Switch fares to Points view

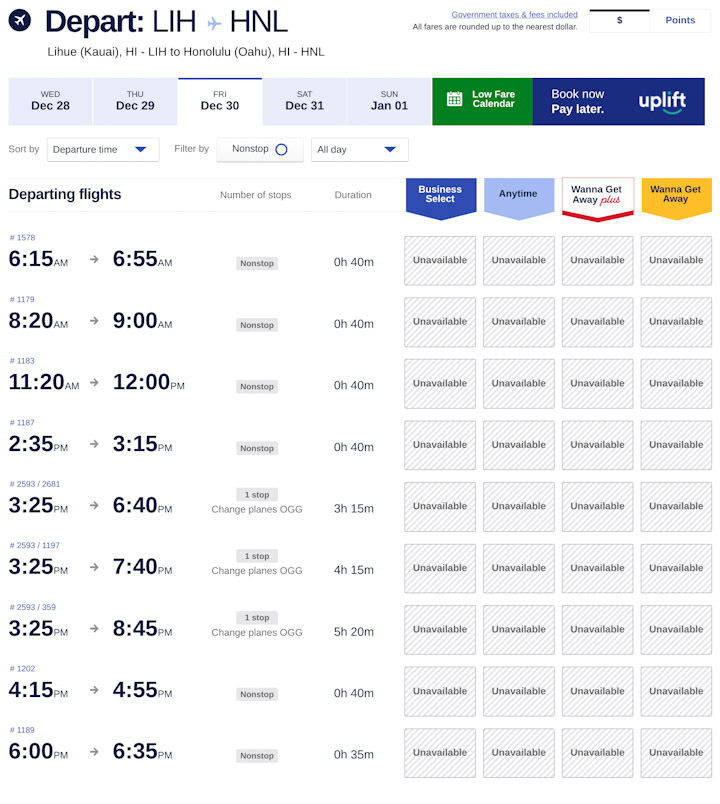[680, 21]
